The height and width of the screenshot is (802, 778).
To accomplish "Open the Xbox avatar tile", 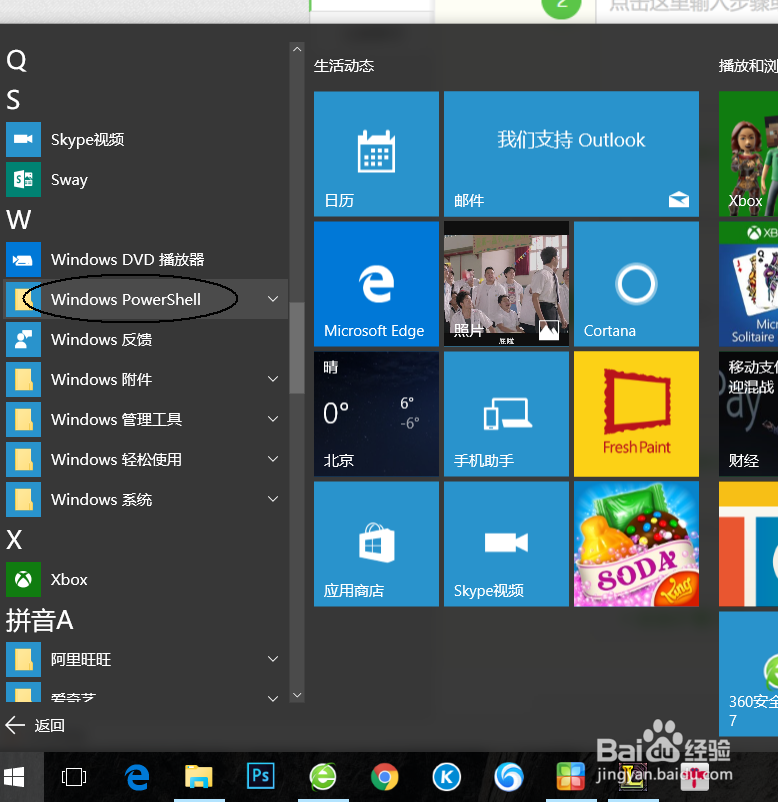I will [x=748, y=153].
